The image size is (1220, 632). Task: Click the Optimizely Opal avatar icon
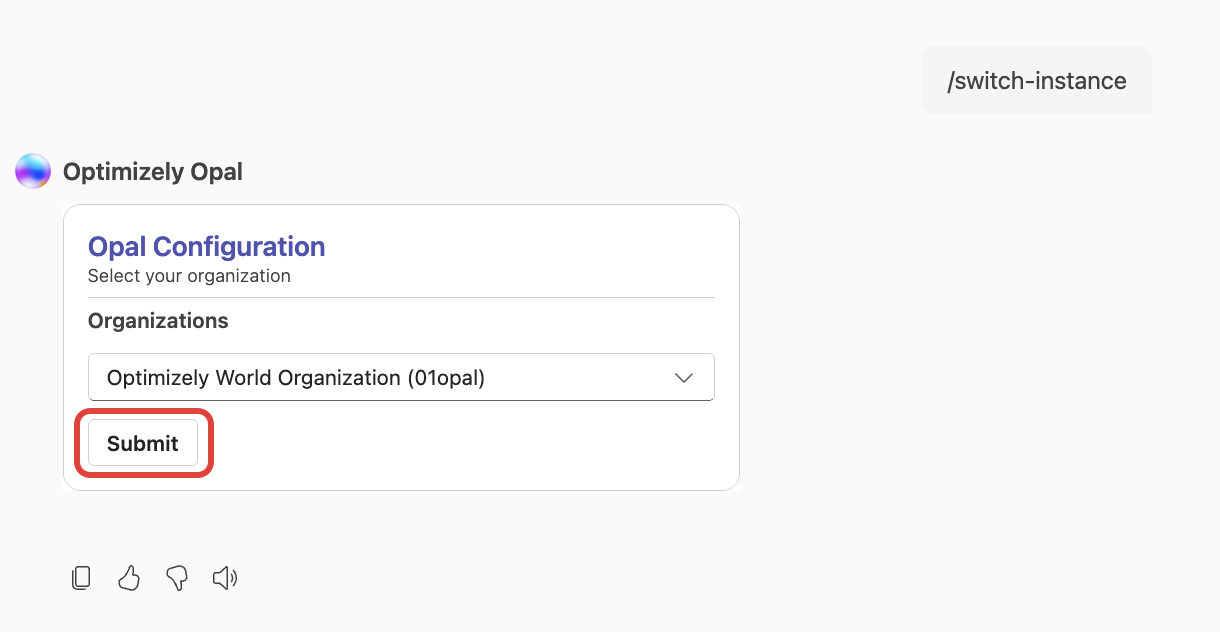(31, 170)
